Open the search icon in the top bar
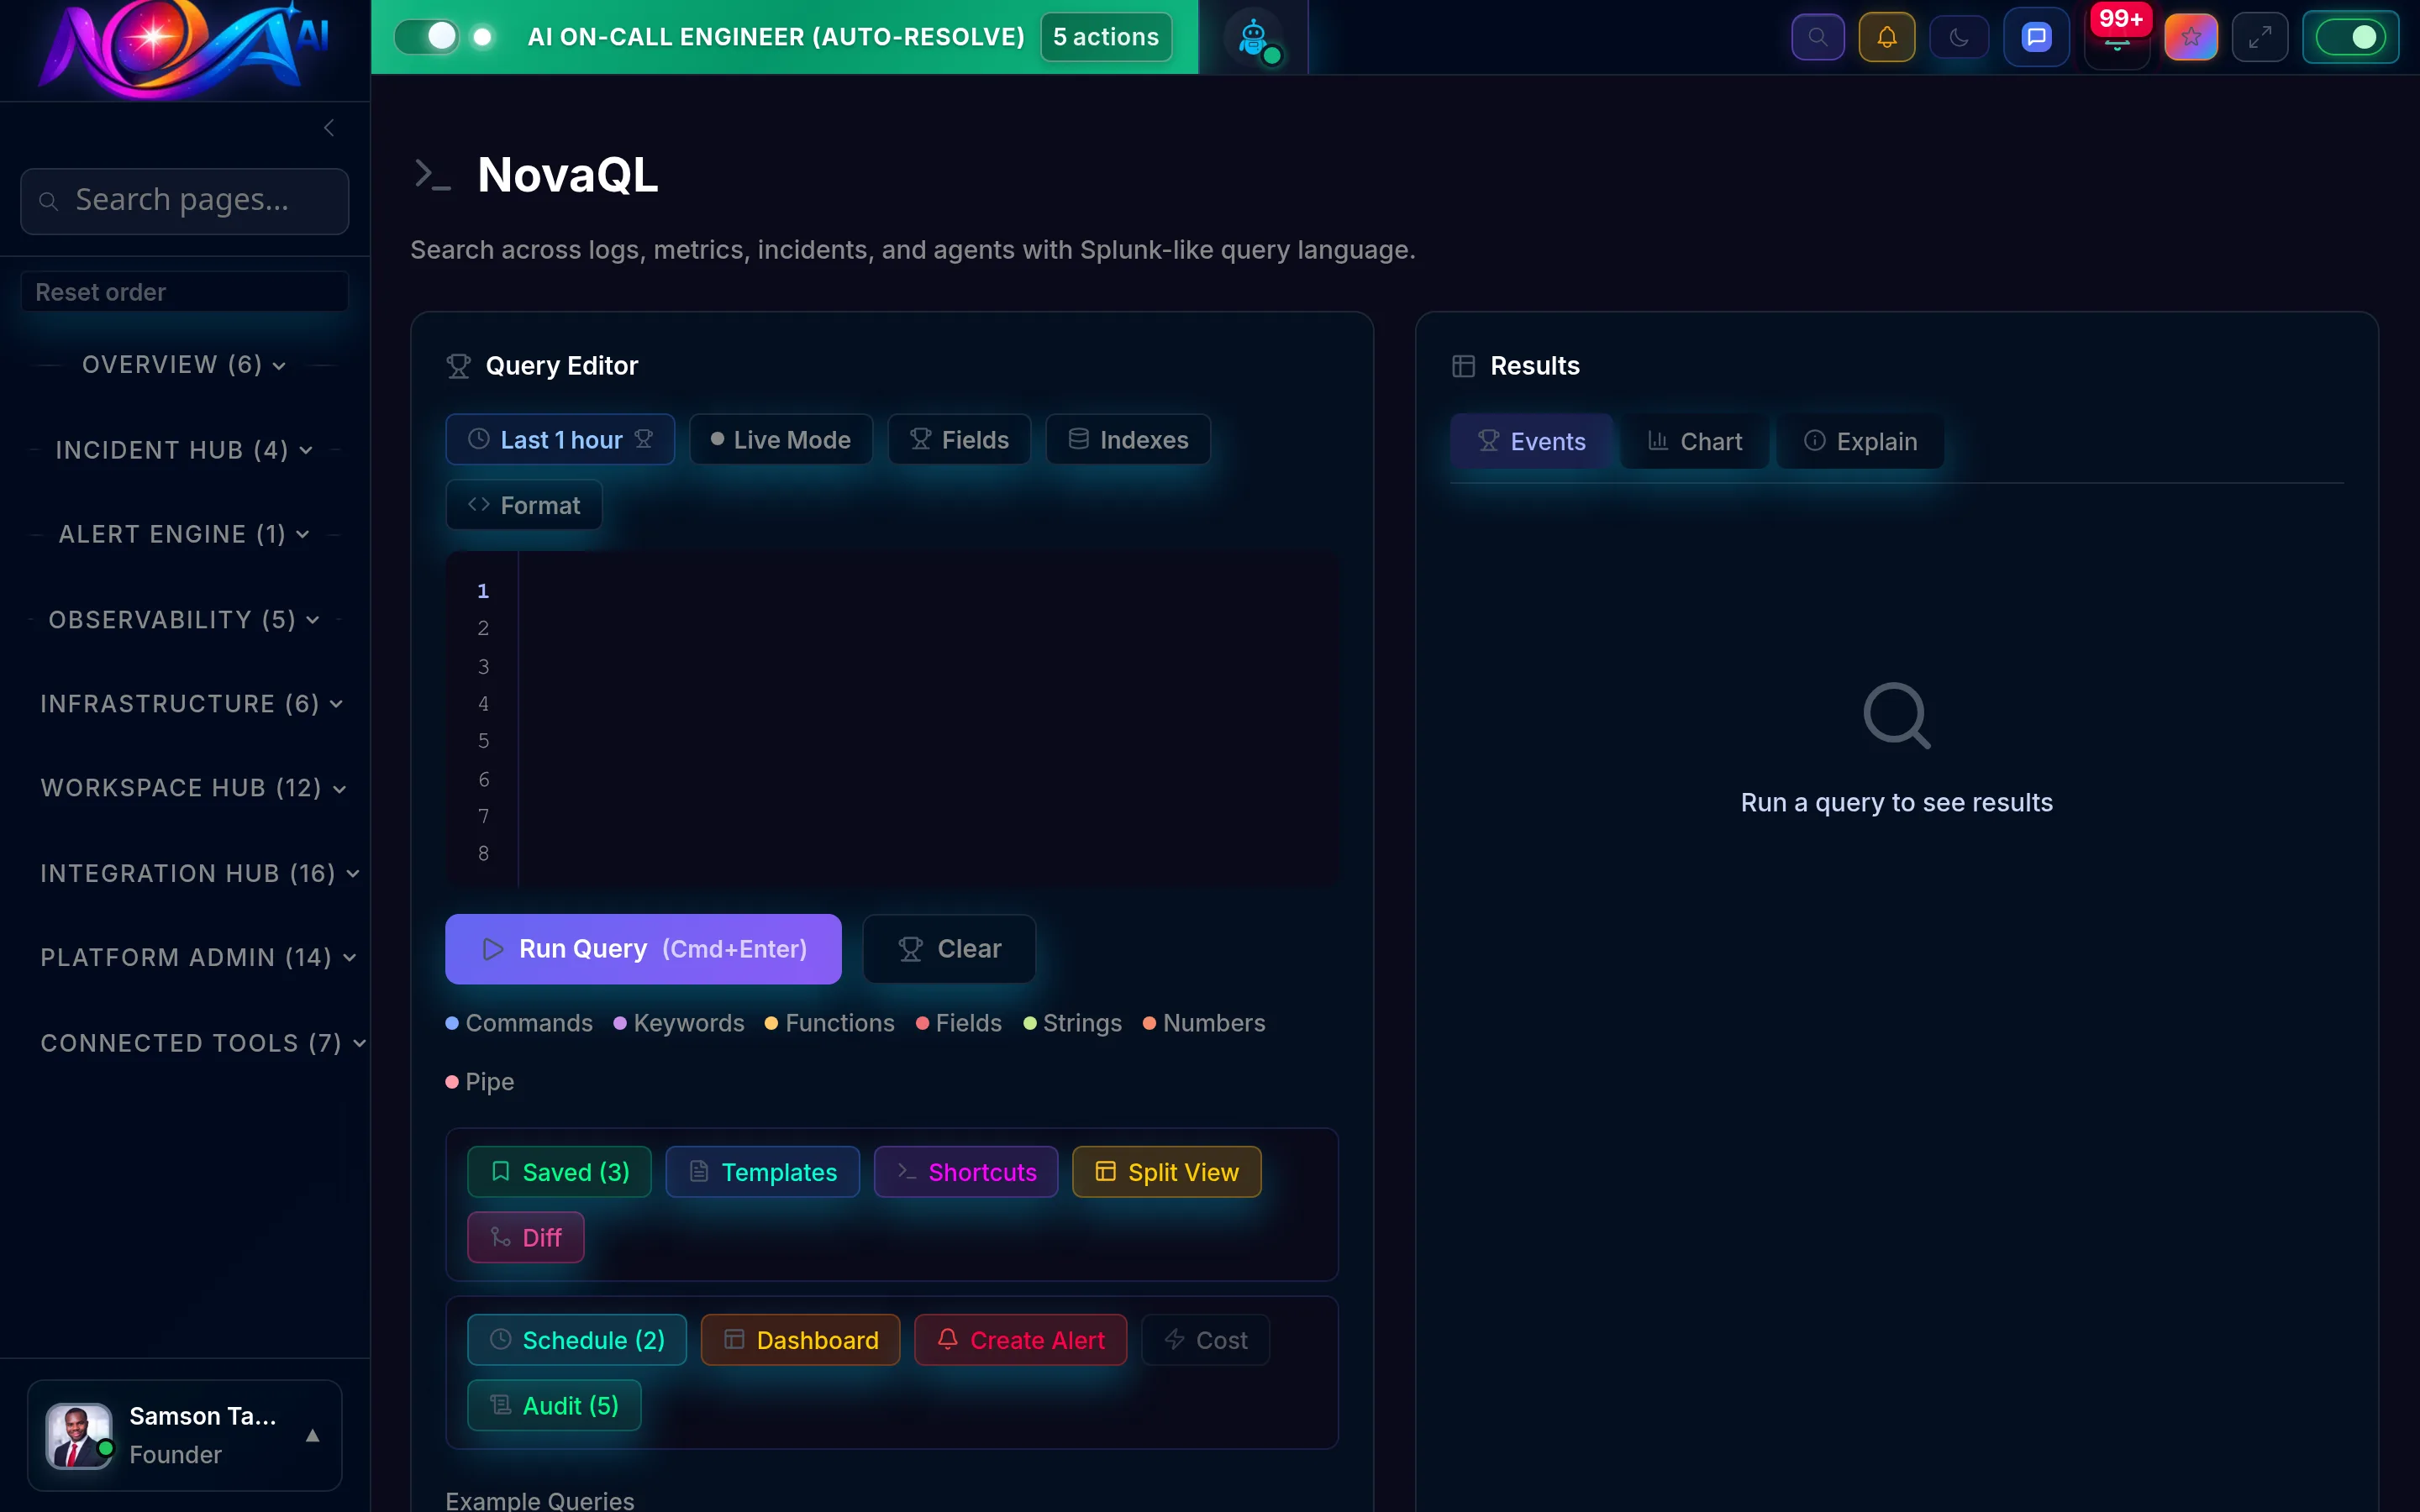The image size is (2420, 1512). pos(1817,36)
